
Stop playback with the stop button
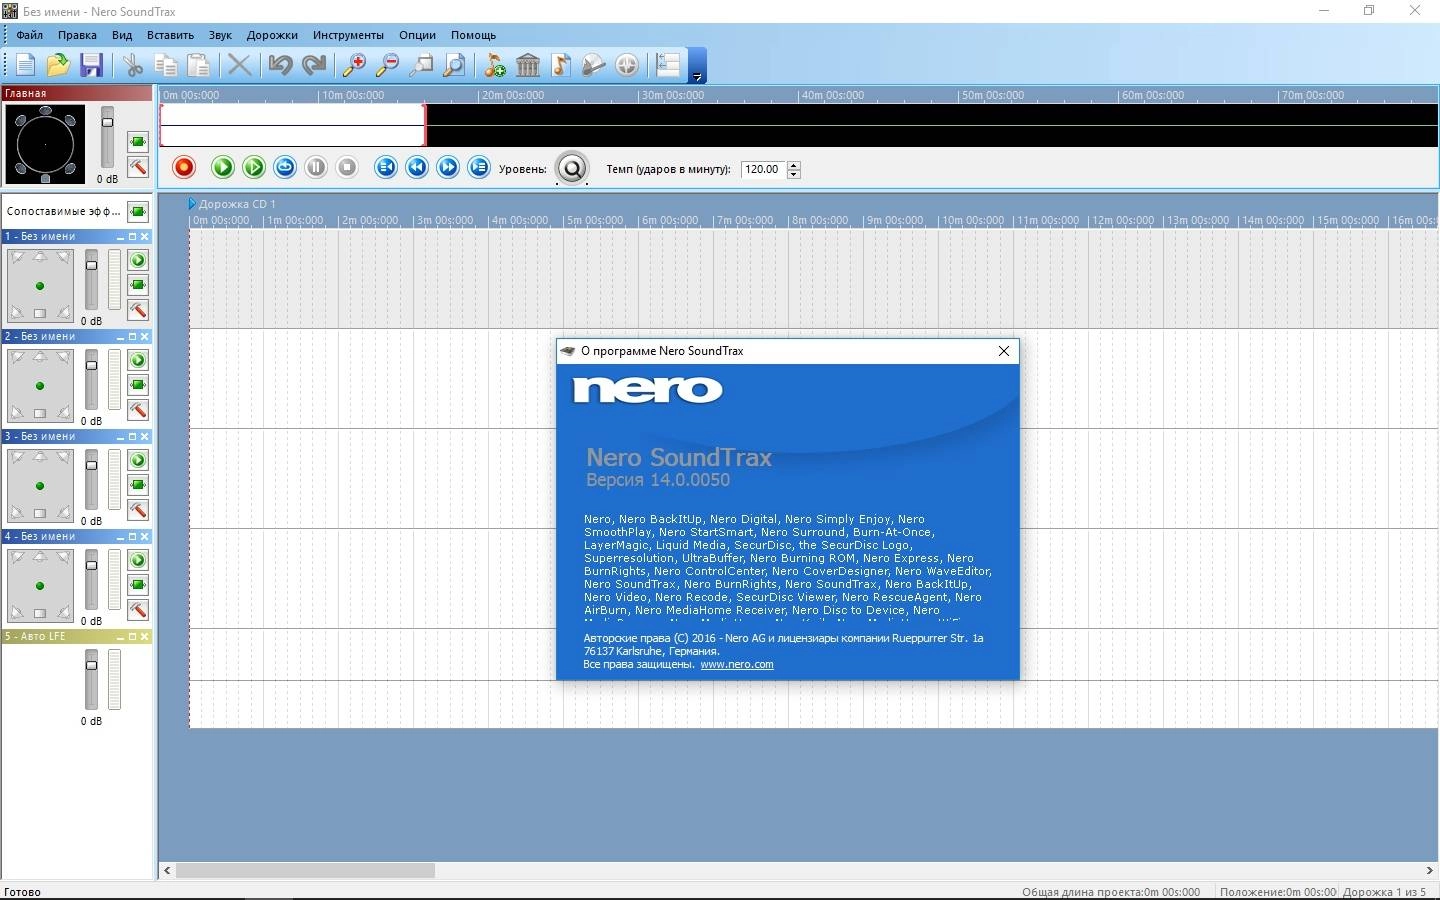tap(347, 167)
